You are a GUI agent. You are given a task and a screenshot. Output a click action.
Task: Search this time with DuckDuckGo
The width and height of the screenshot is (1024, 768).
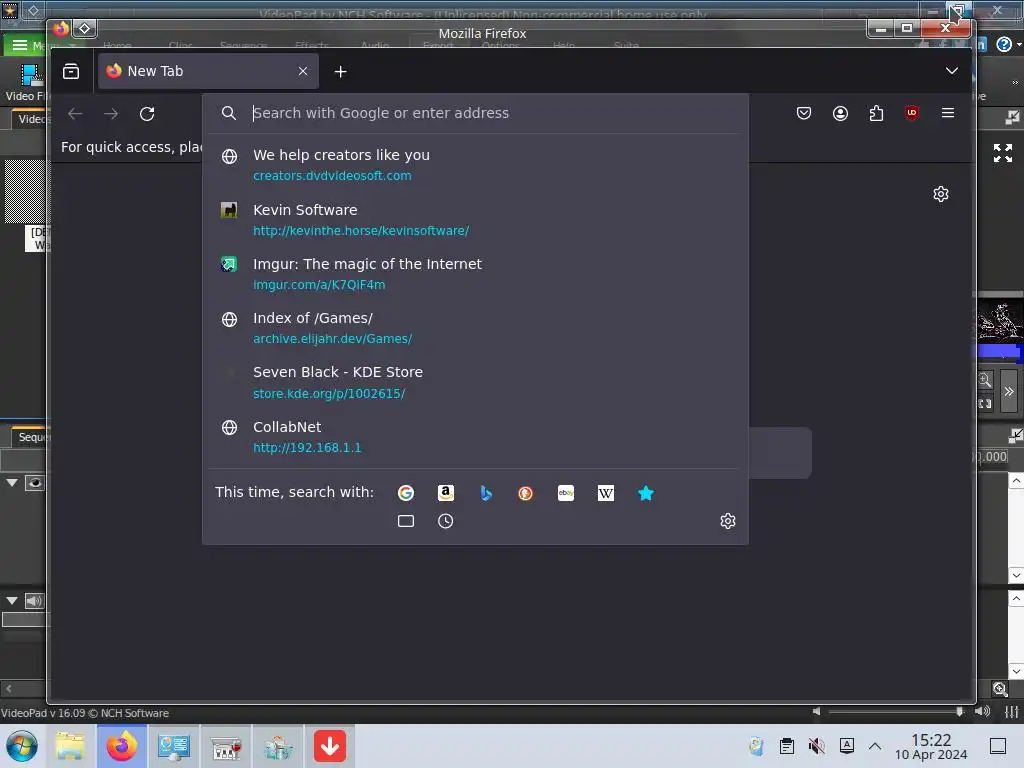tap(525, 493)
